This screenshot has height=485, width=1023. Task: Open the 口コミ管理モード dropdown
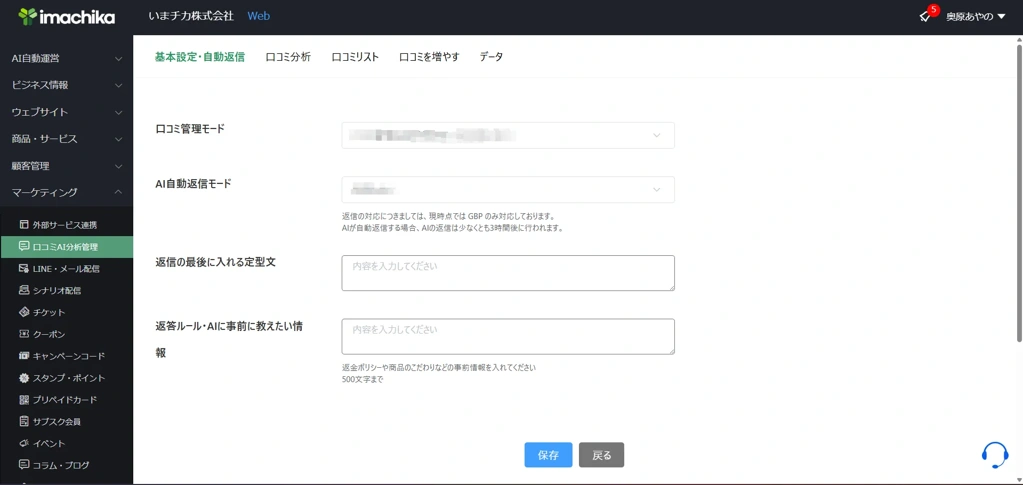[x=508, y=135]
